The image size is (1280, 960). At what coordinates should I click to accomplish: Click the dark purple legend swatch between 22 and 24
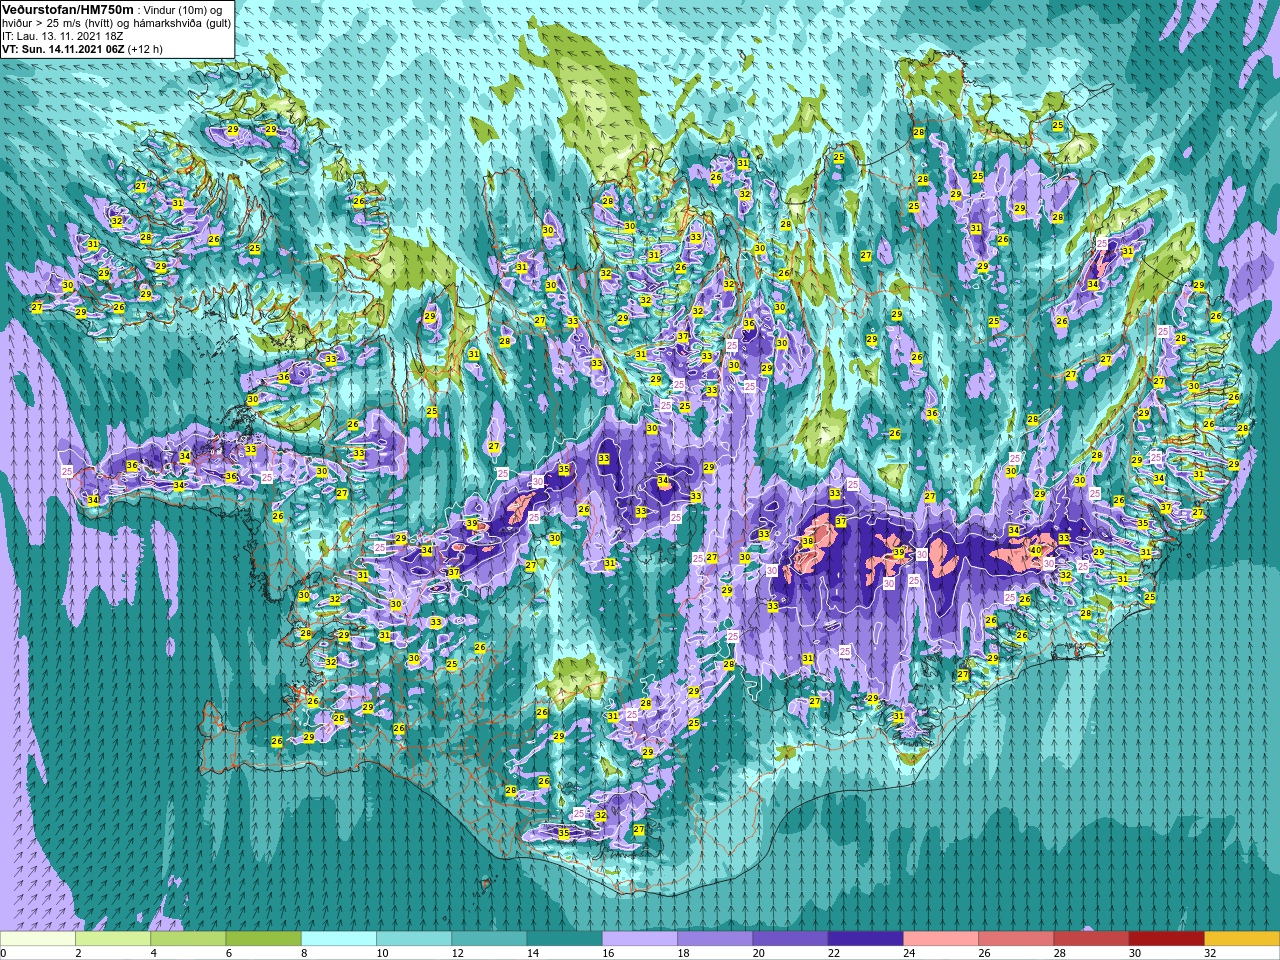coord(865,939)
